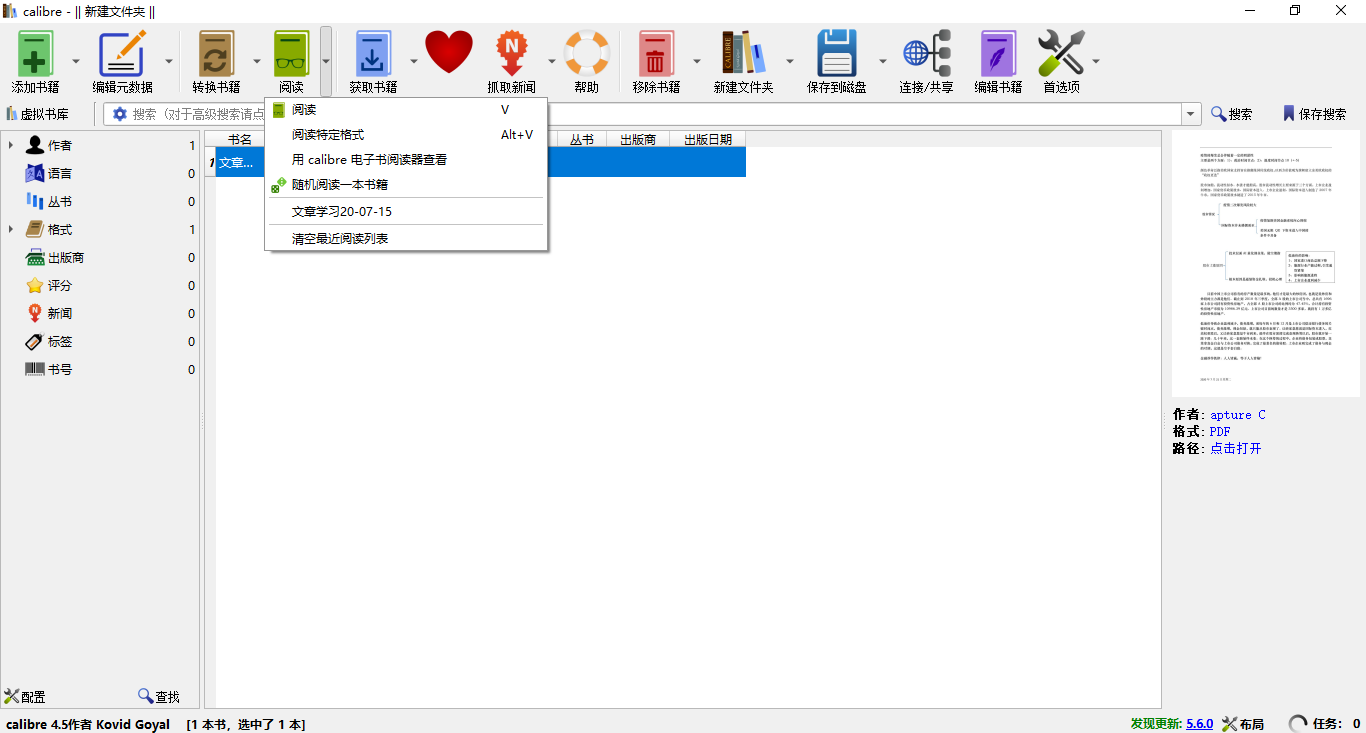The image size is (1366, 733).
Task: Open the 帮助 (Help) lifebuoy icon
Action: coord(587,53)
